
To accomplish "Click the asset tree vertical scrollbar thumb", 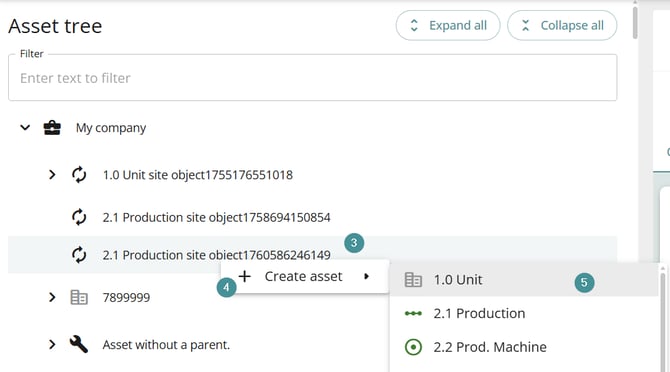I will coord(635,22).
